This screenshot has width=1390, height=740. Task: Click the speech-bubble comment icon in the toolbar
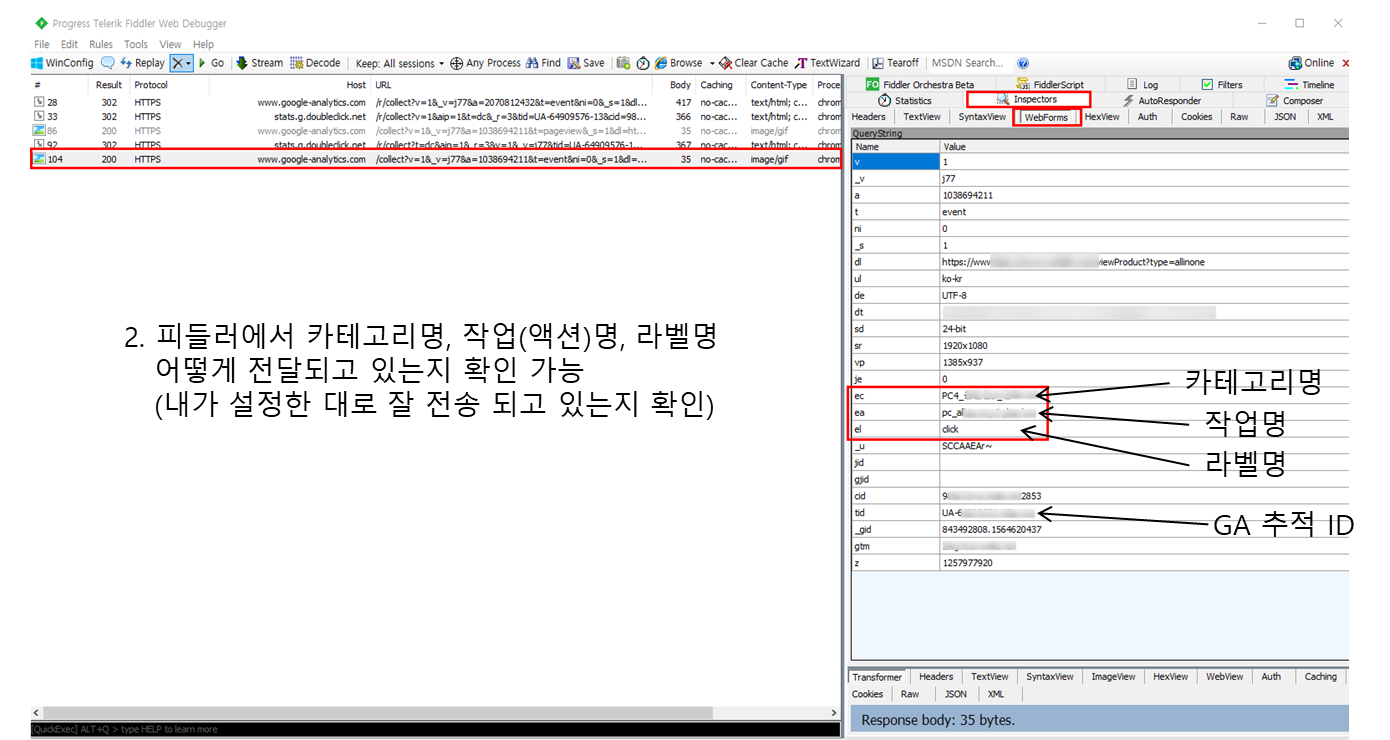[107, 63]
